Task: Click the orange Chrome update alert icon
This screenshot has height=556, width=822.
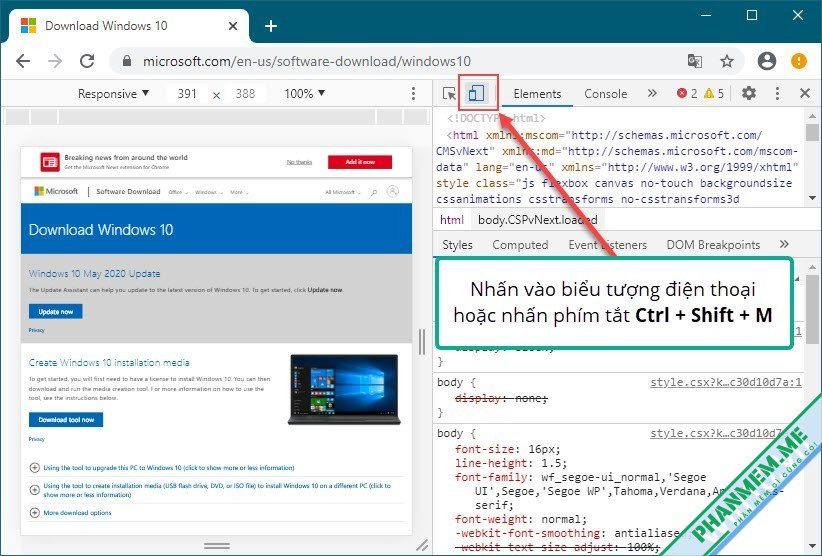Action: pyautogui.click(x=798, y=61)
